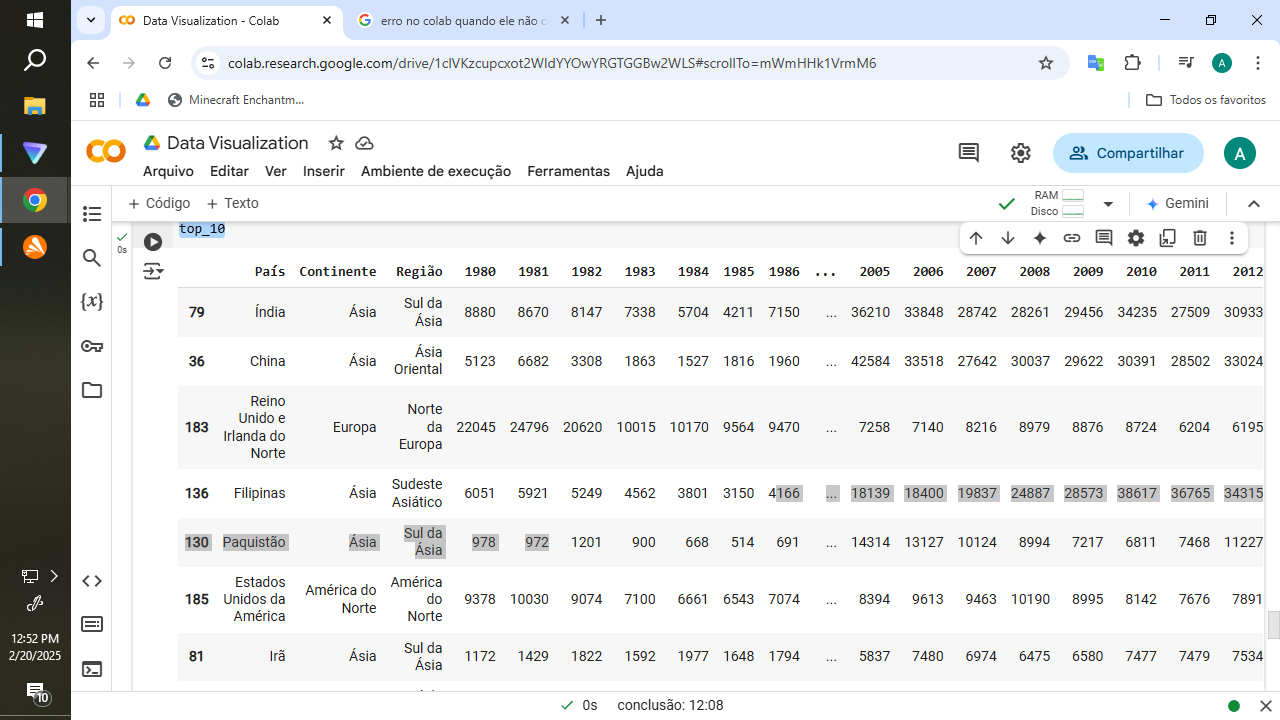Generate with AI sparkle icon in cell toolbar
1280x720 pixels.
(x=1040, y=238)
